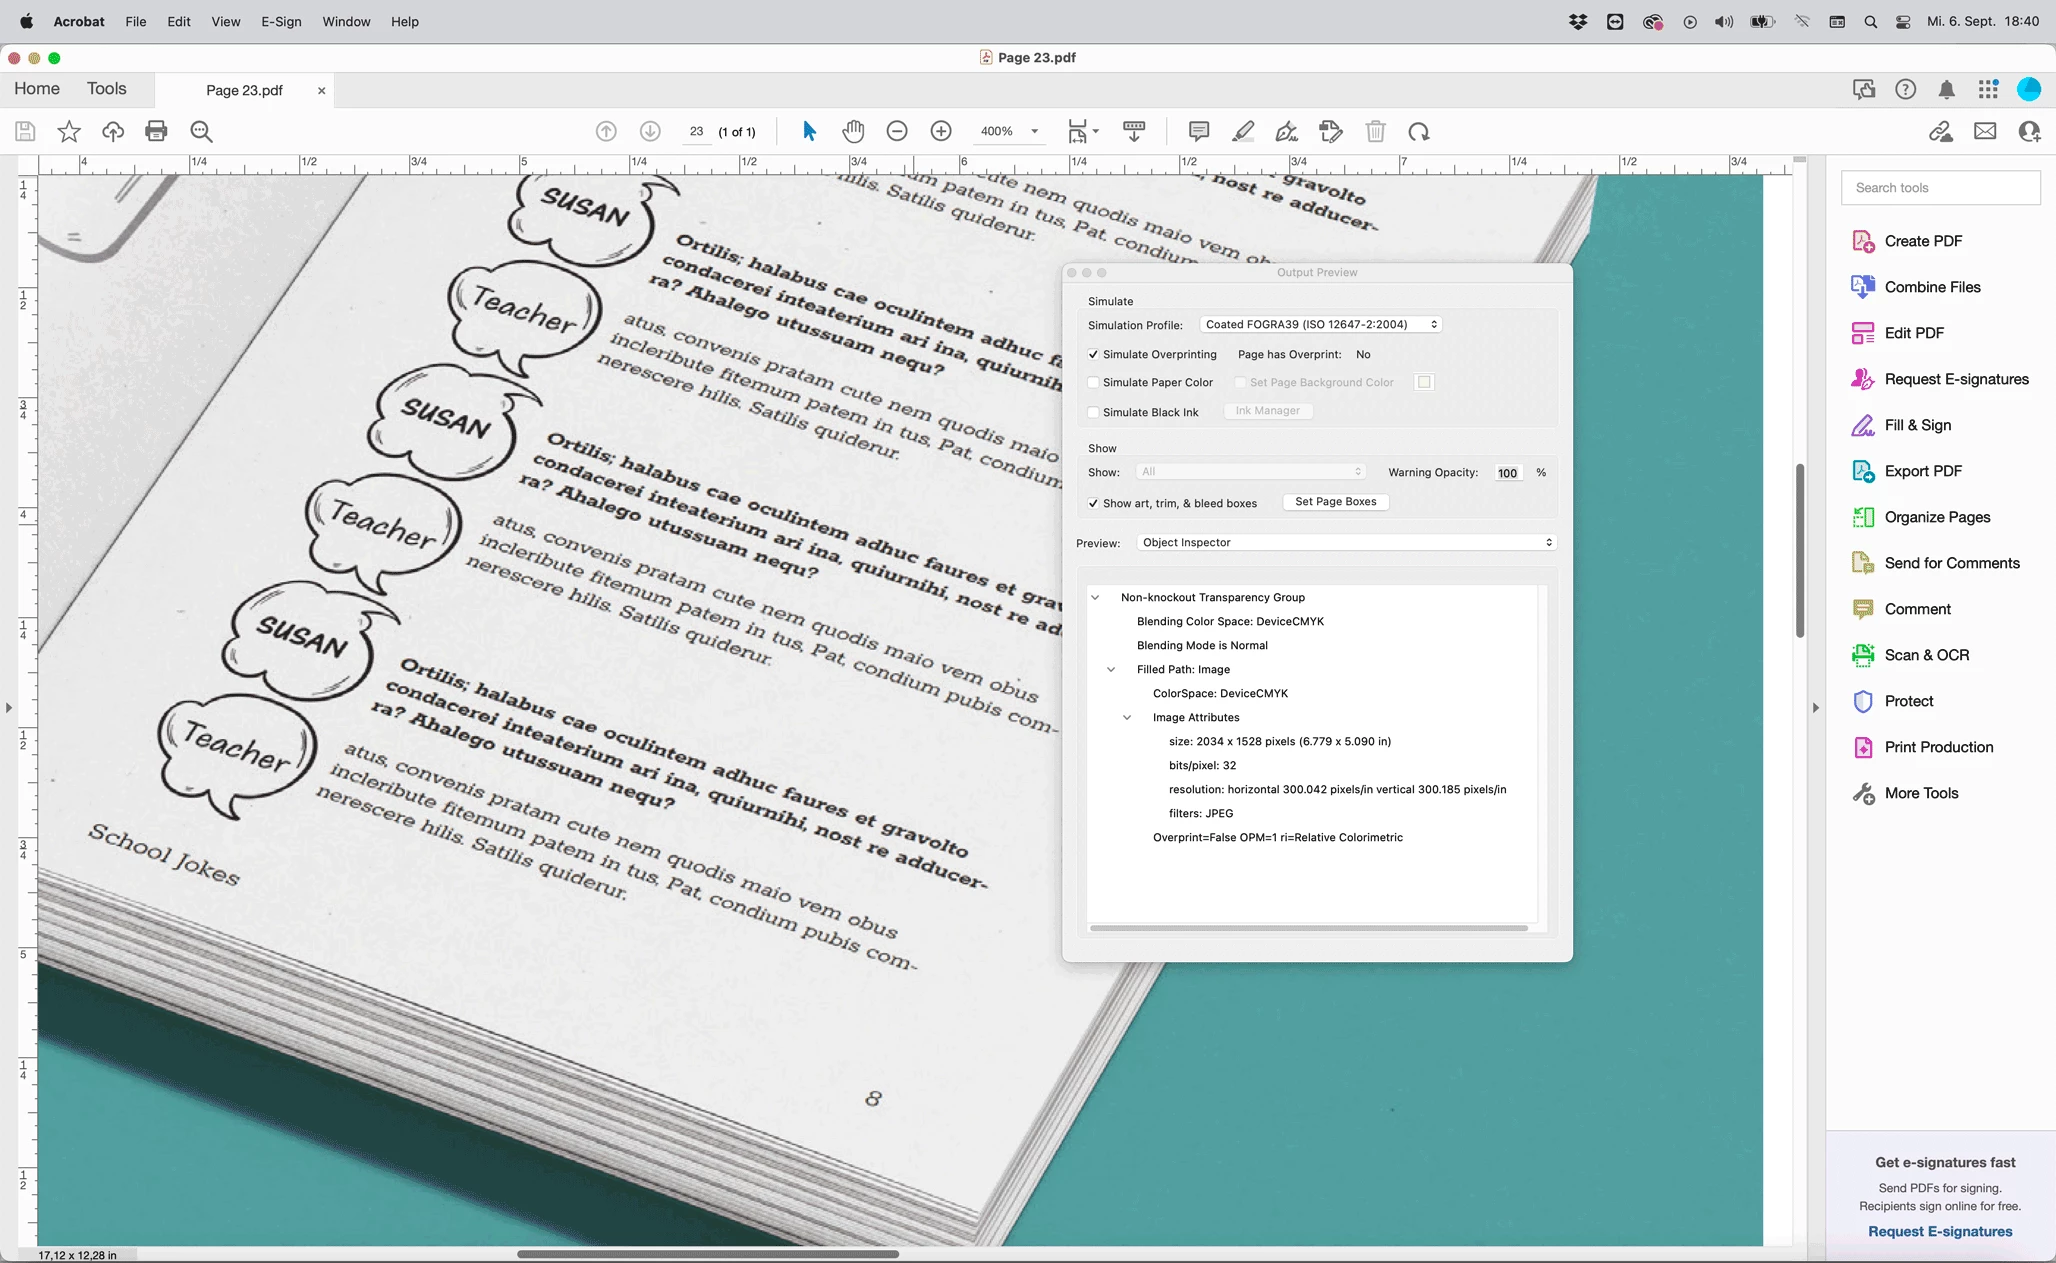Image resolution: width=2056 pixels, height=1263 pixels.
Task: Enable Simulate Paper Color checkbox
Action: 1094,382
